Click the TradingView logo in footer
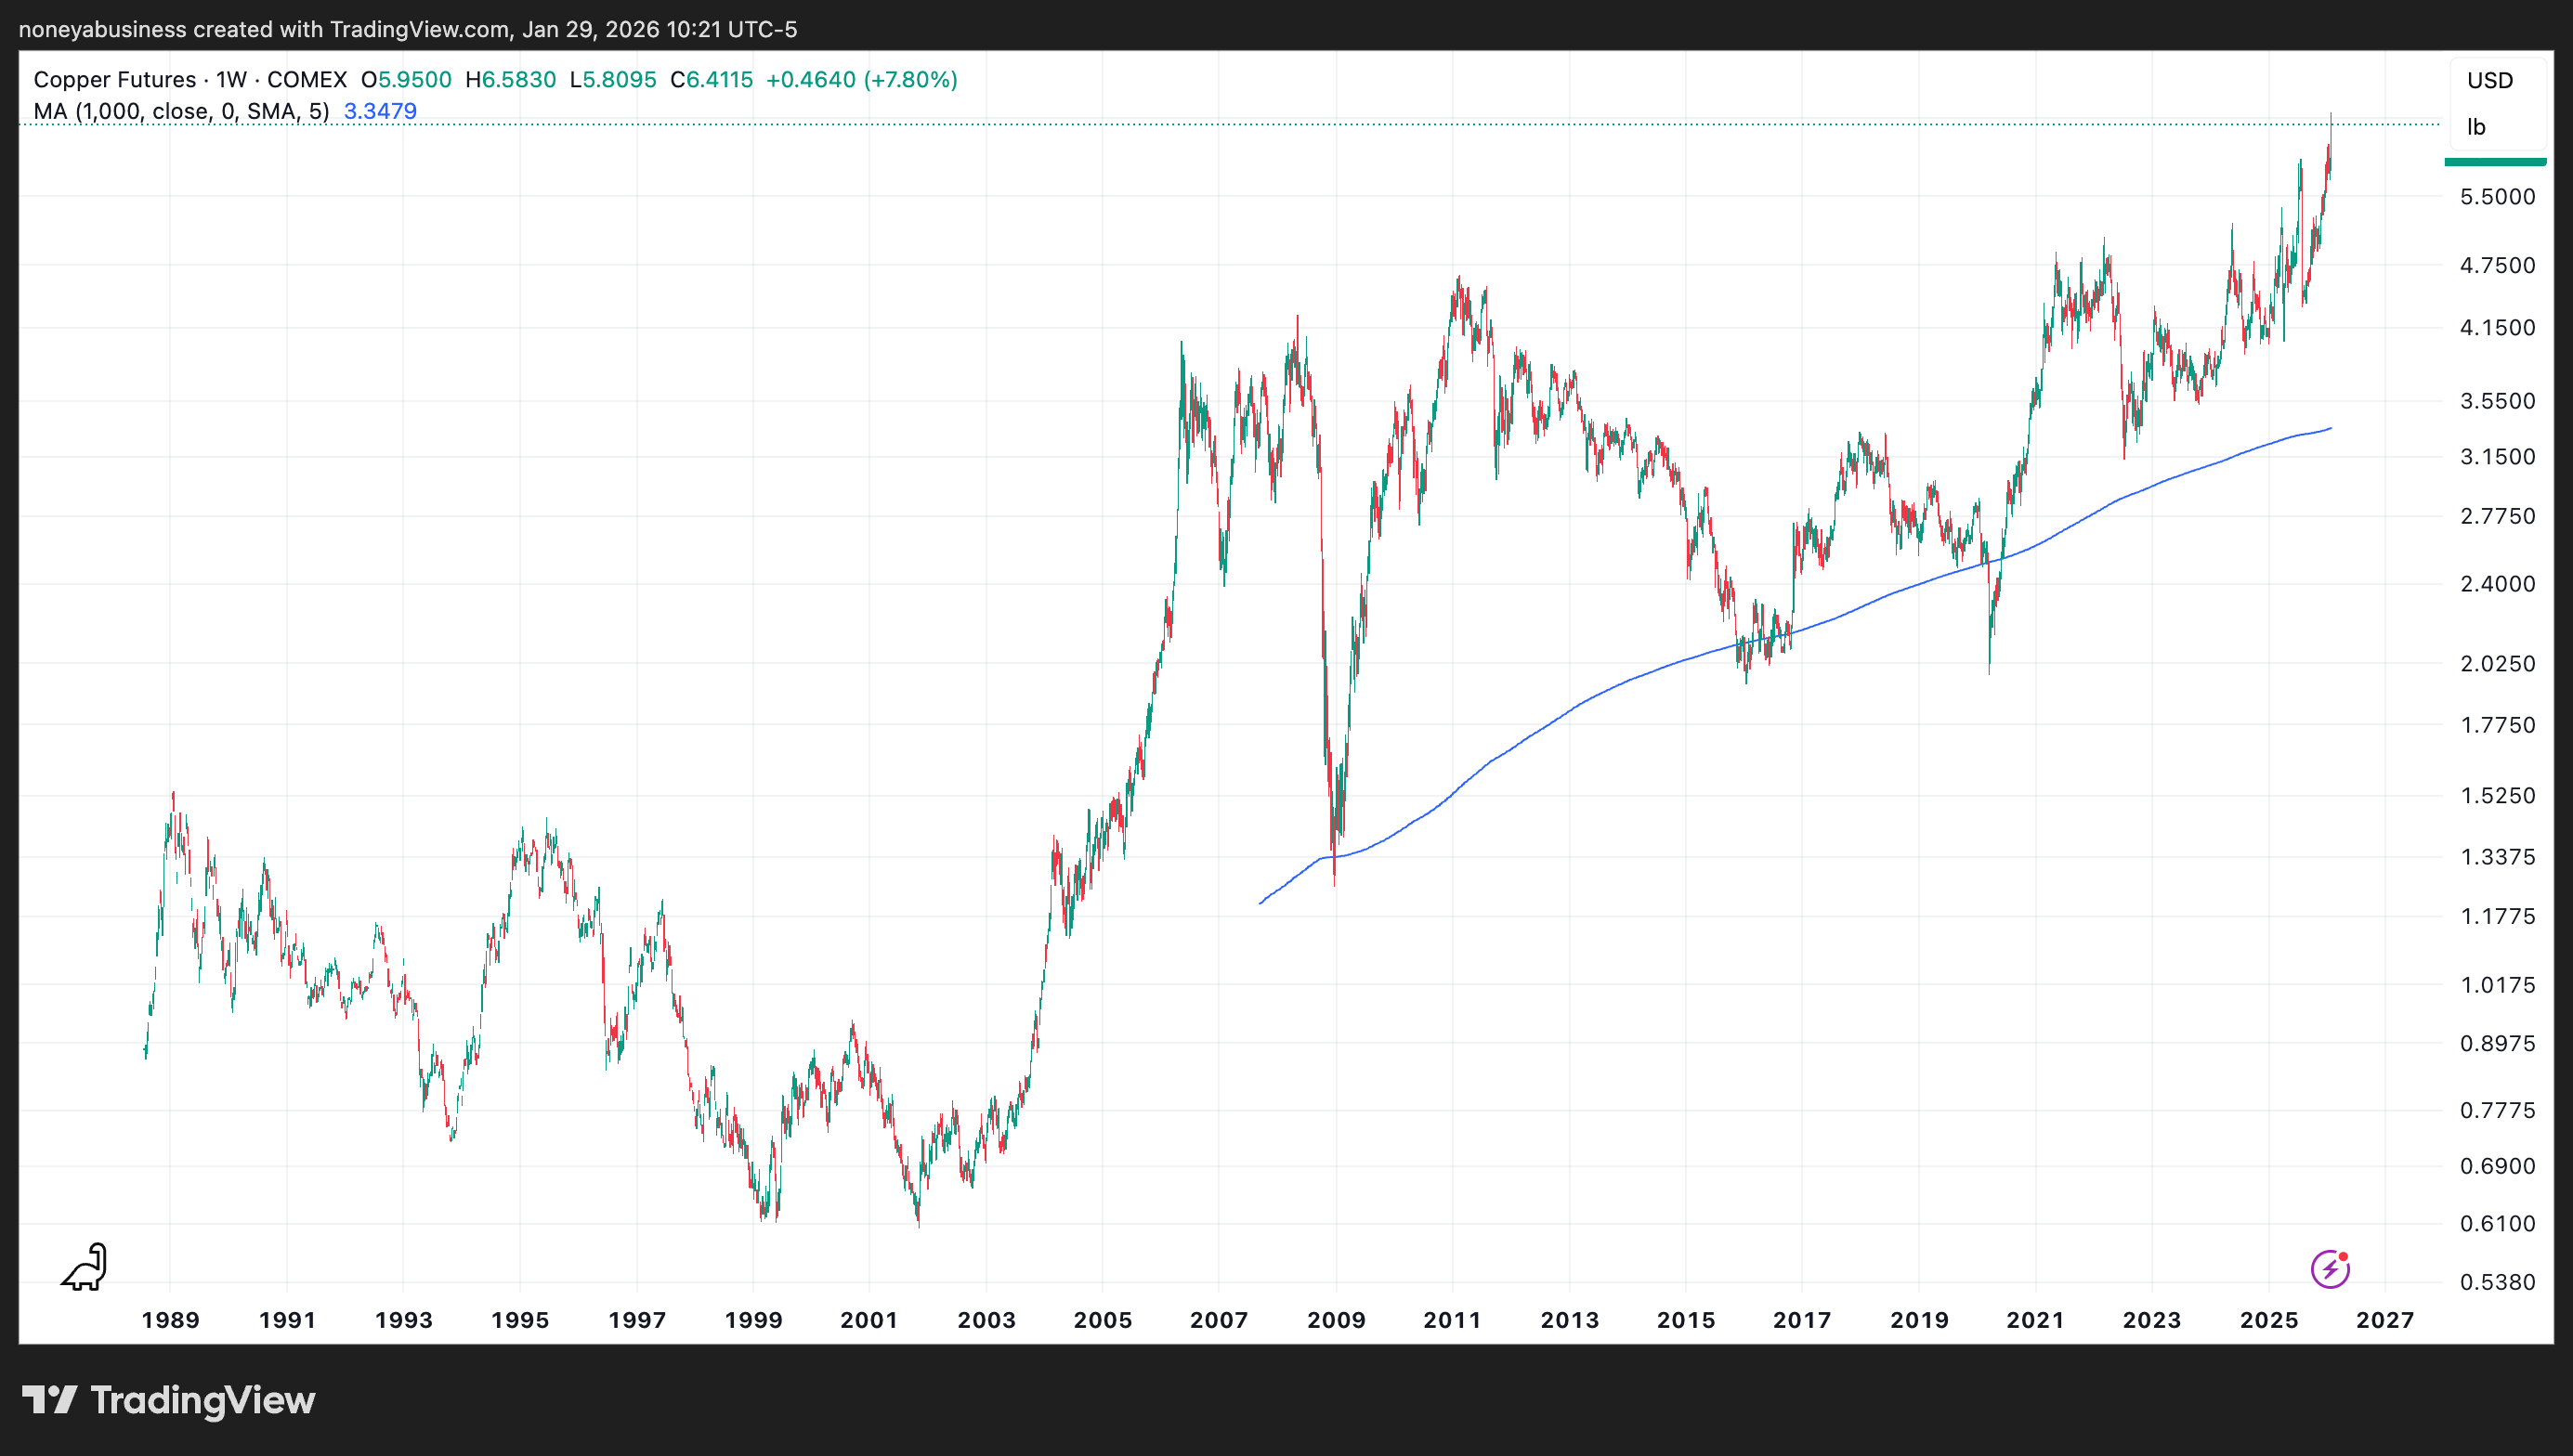The height and width of the screenshot is (1456, 2573). point(168,1399)
